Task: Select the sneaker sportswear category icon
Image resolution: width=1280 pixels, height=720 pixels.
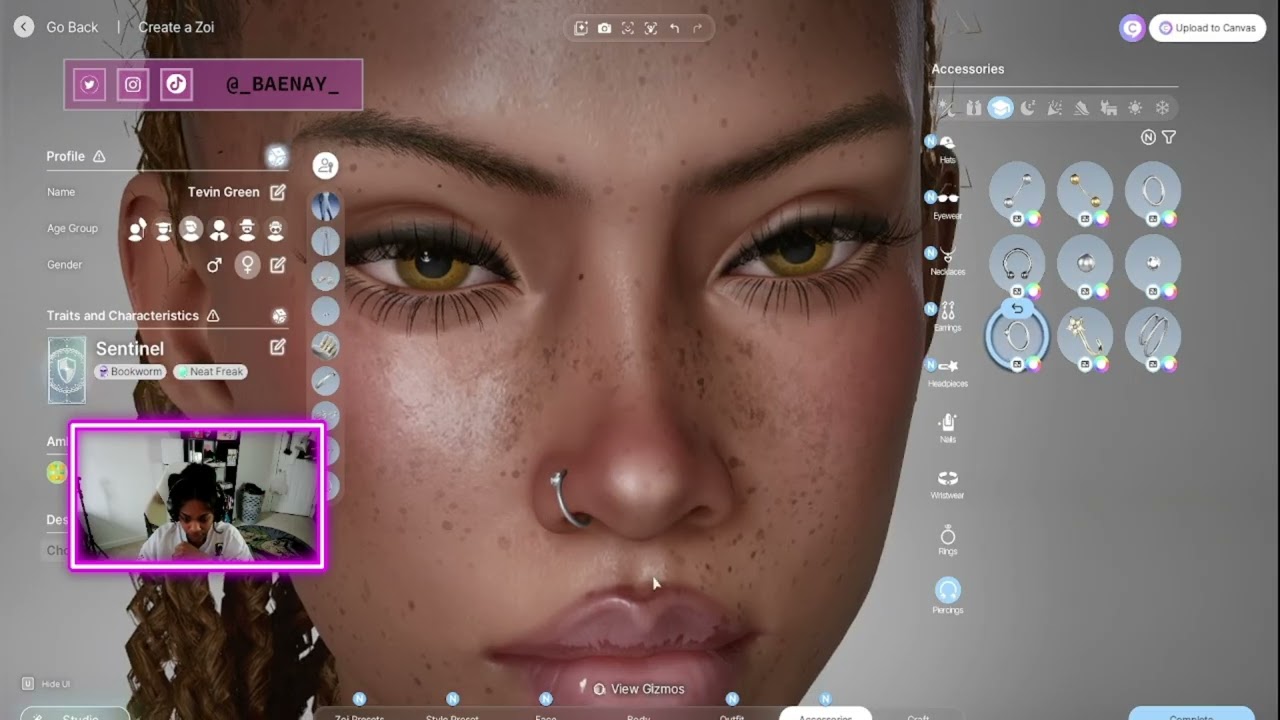Action: click(1082, 108)
